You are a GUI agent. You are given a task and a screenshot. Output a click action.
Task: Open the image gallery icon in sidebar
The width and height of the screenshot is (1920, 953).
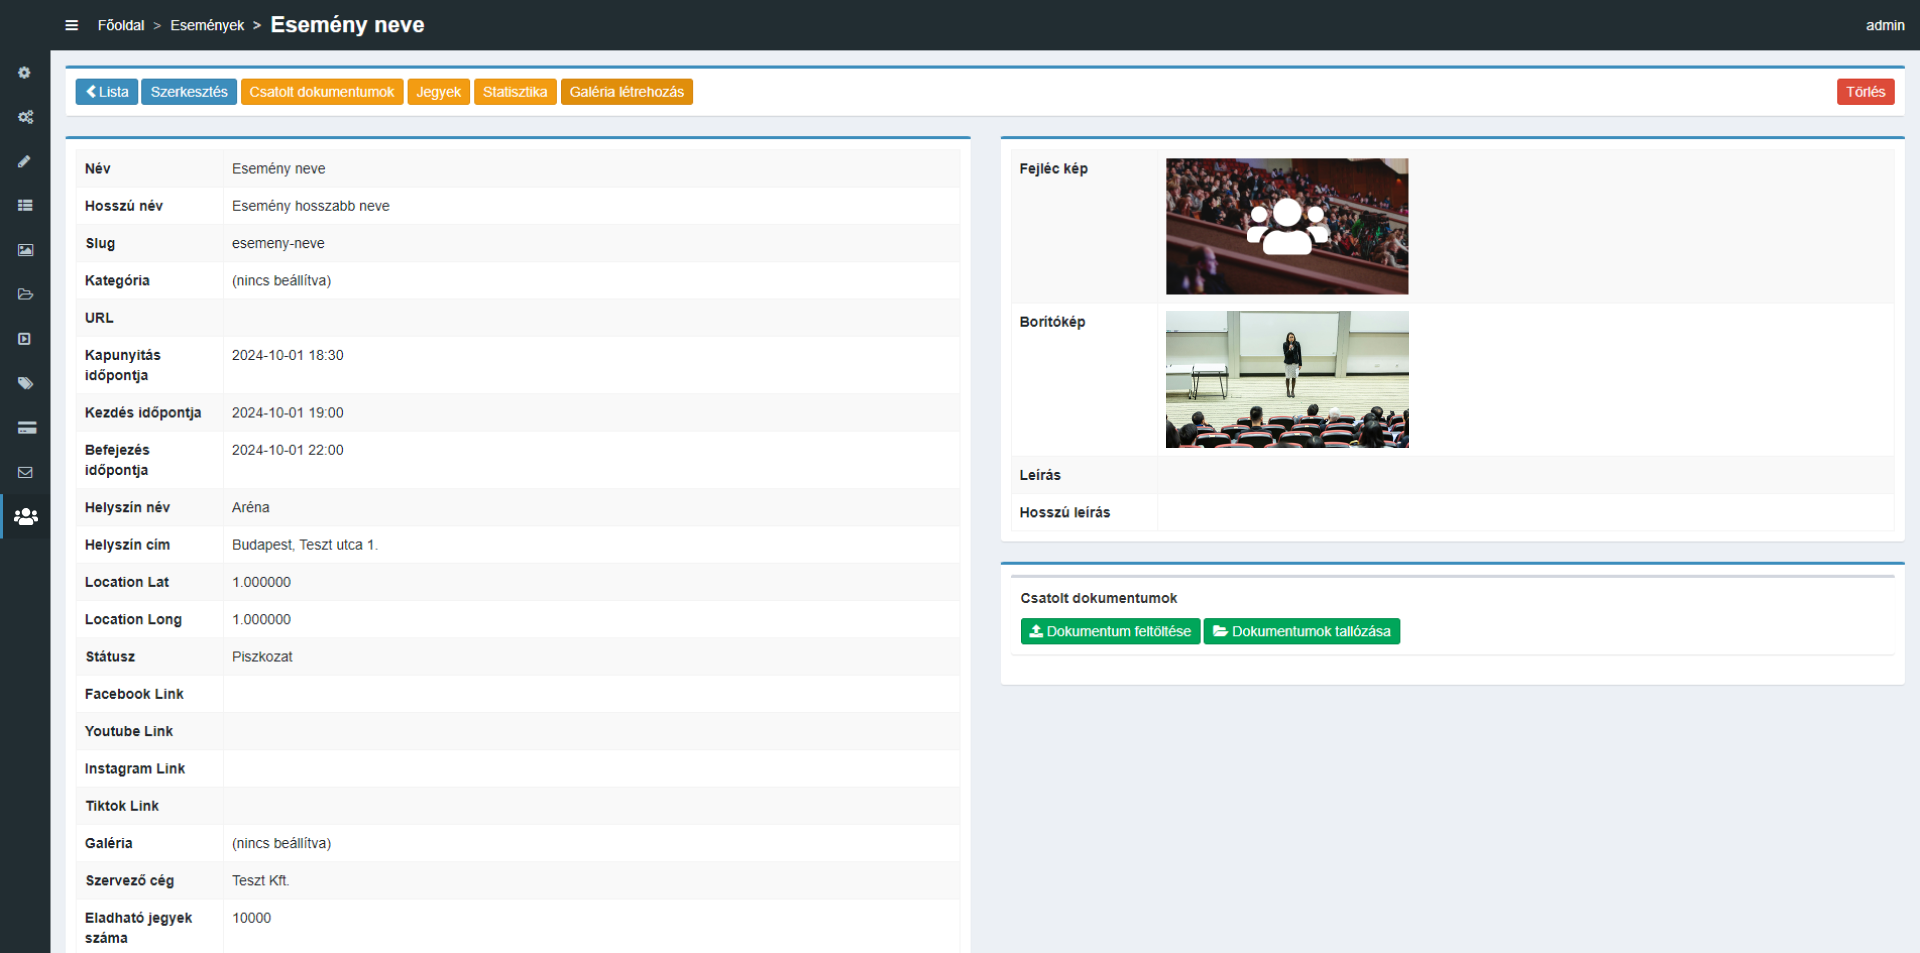coord(25,250)
